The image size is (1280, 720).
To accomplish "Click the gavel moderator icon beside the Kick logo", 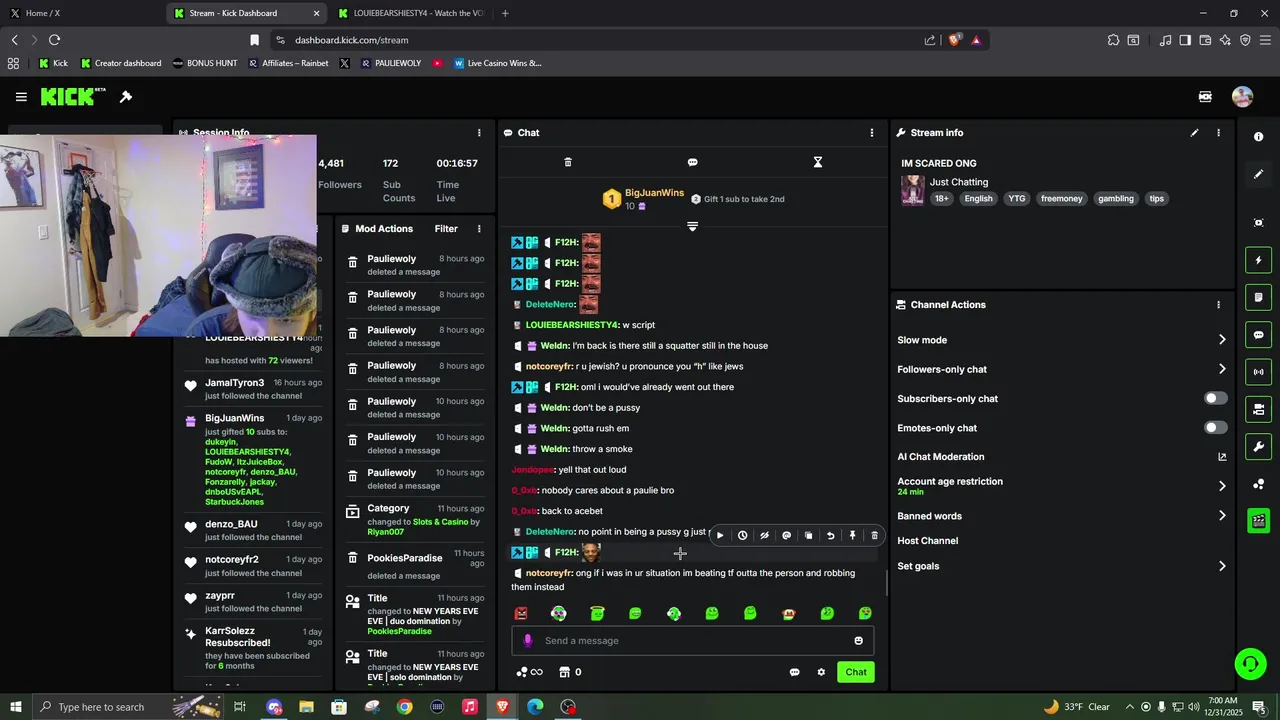I will point(126,97).
